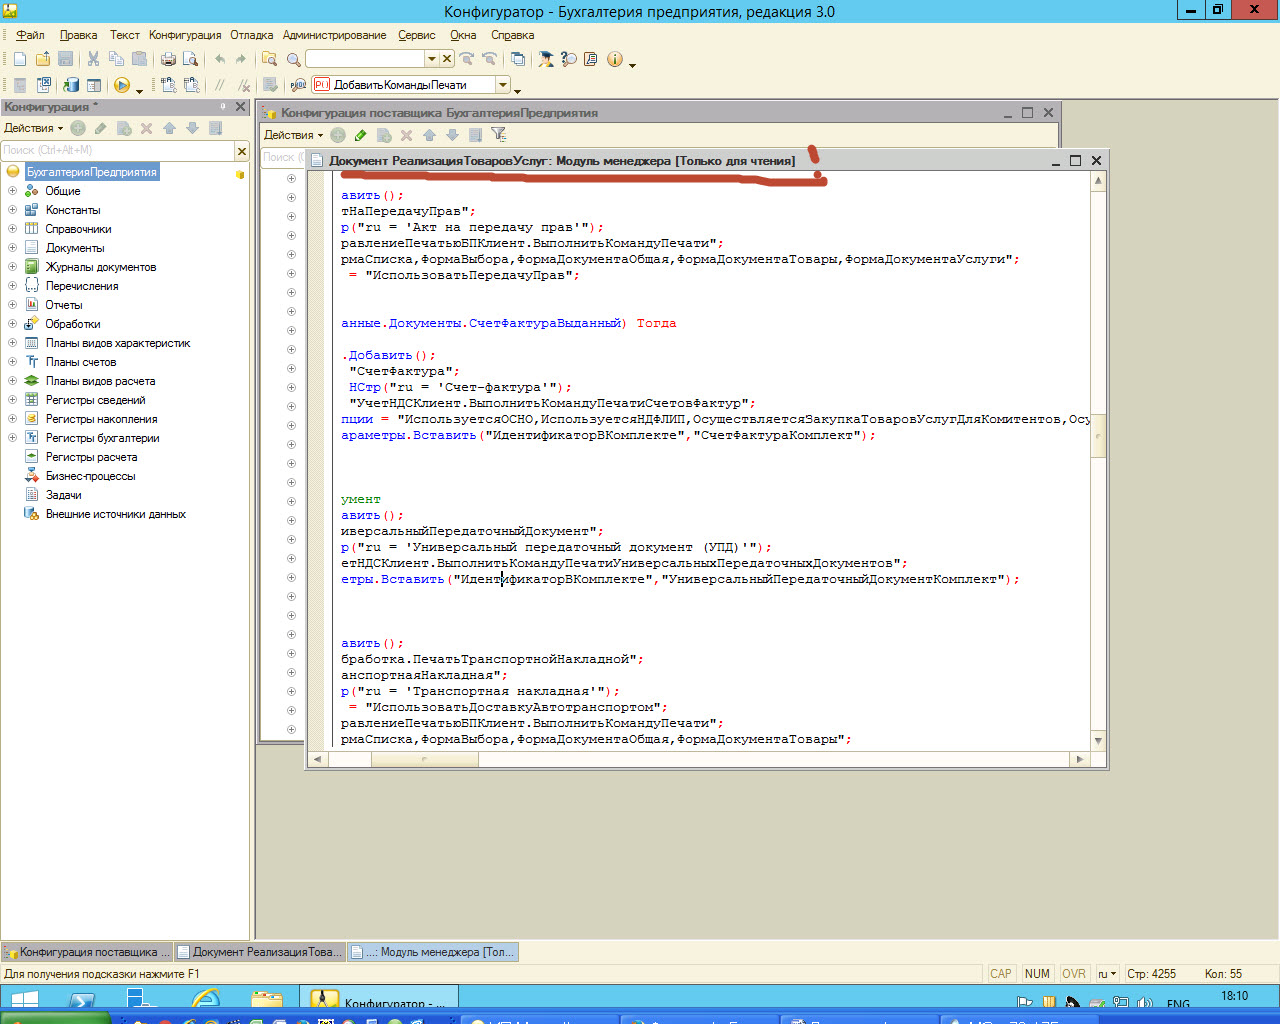Expand the Документы tree node
Viewport: 1280px width, 1024px height.
click(x=12, y=248)
